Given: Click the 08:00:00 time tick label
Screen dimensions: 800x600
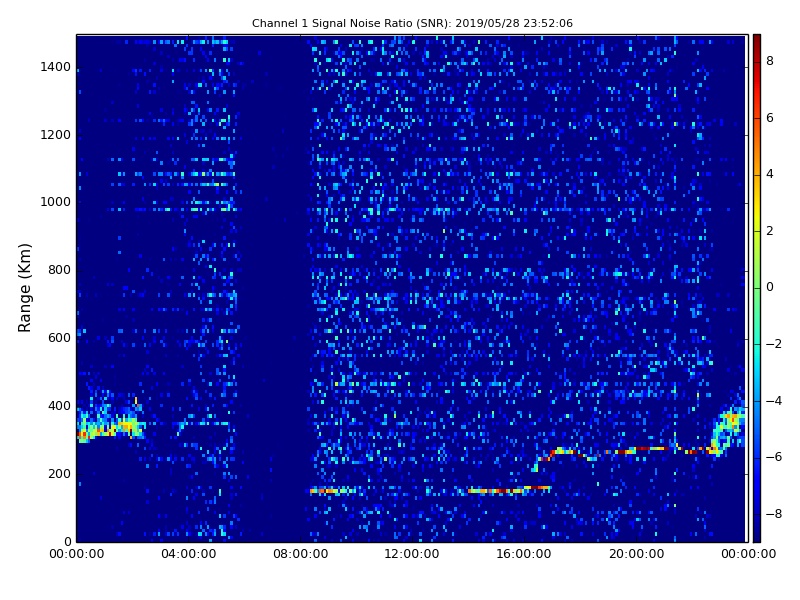Looking at the screenshot, I should [x=301, y=554].
